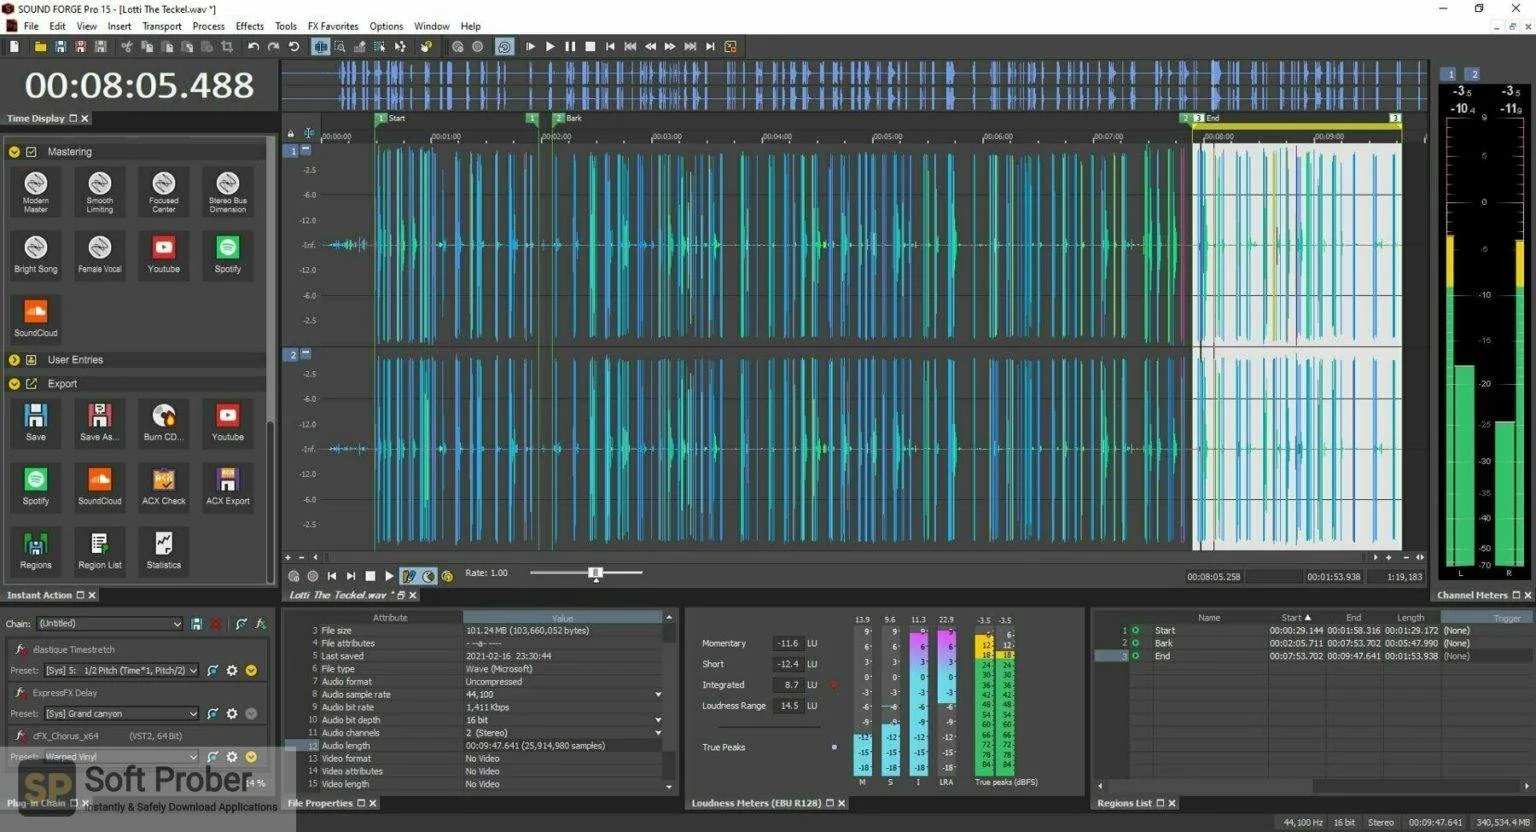
Task: Click the Spotify mastering preset icon
Action: point(228,254)
